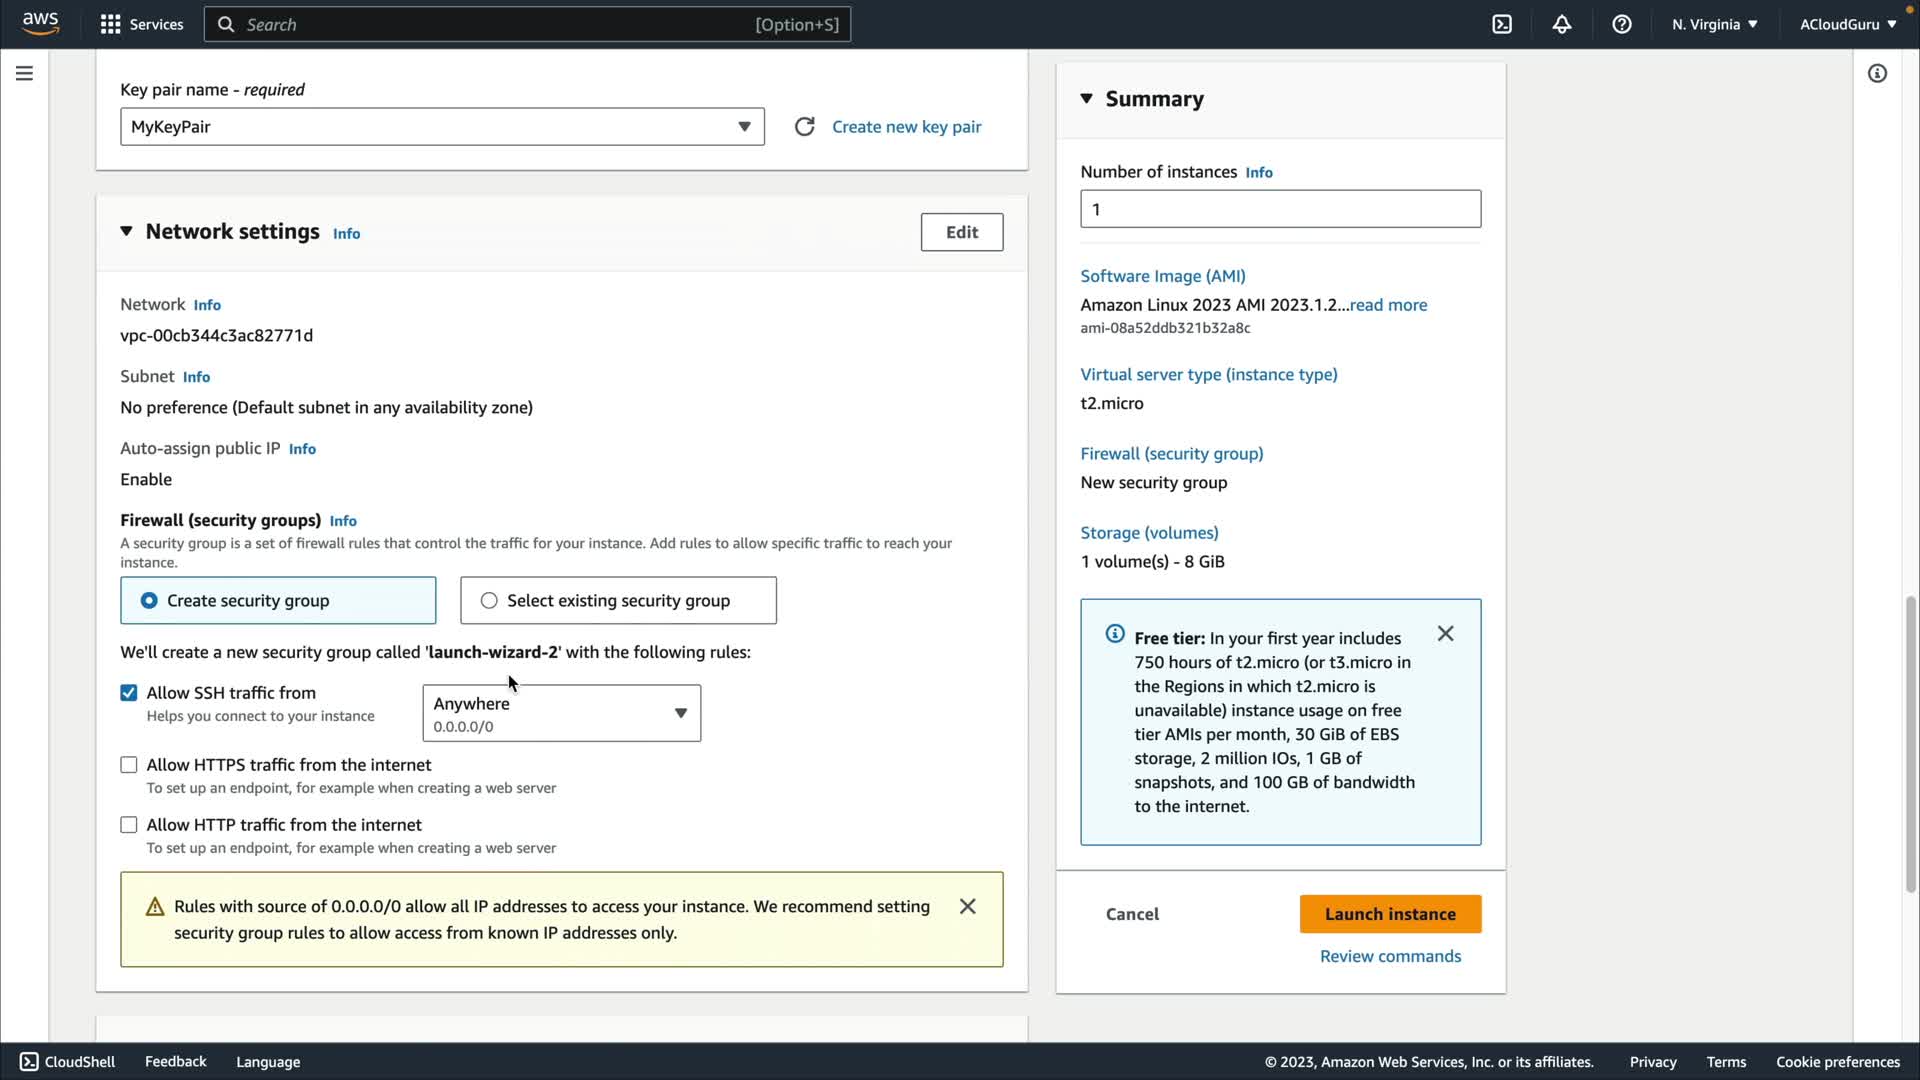
Task: Open CloudShell from the top bar icon
Action: point(1502,24)
